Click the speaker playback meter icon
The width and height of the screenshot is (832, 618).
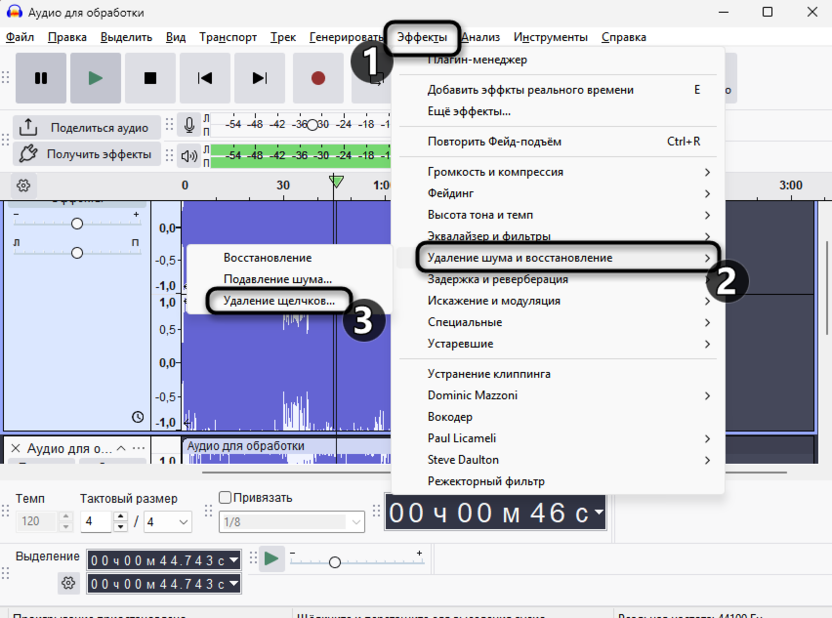[x=188, y=155]
